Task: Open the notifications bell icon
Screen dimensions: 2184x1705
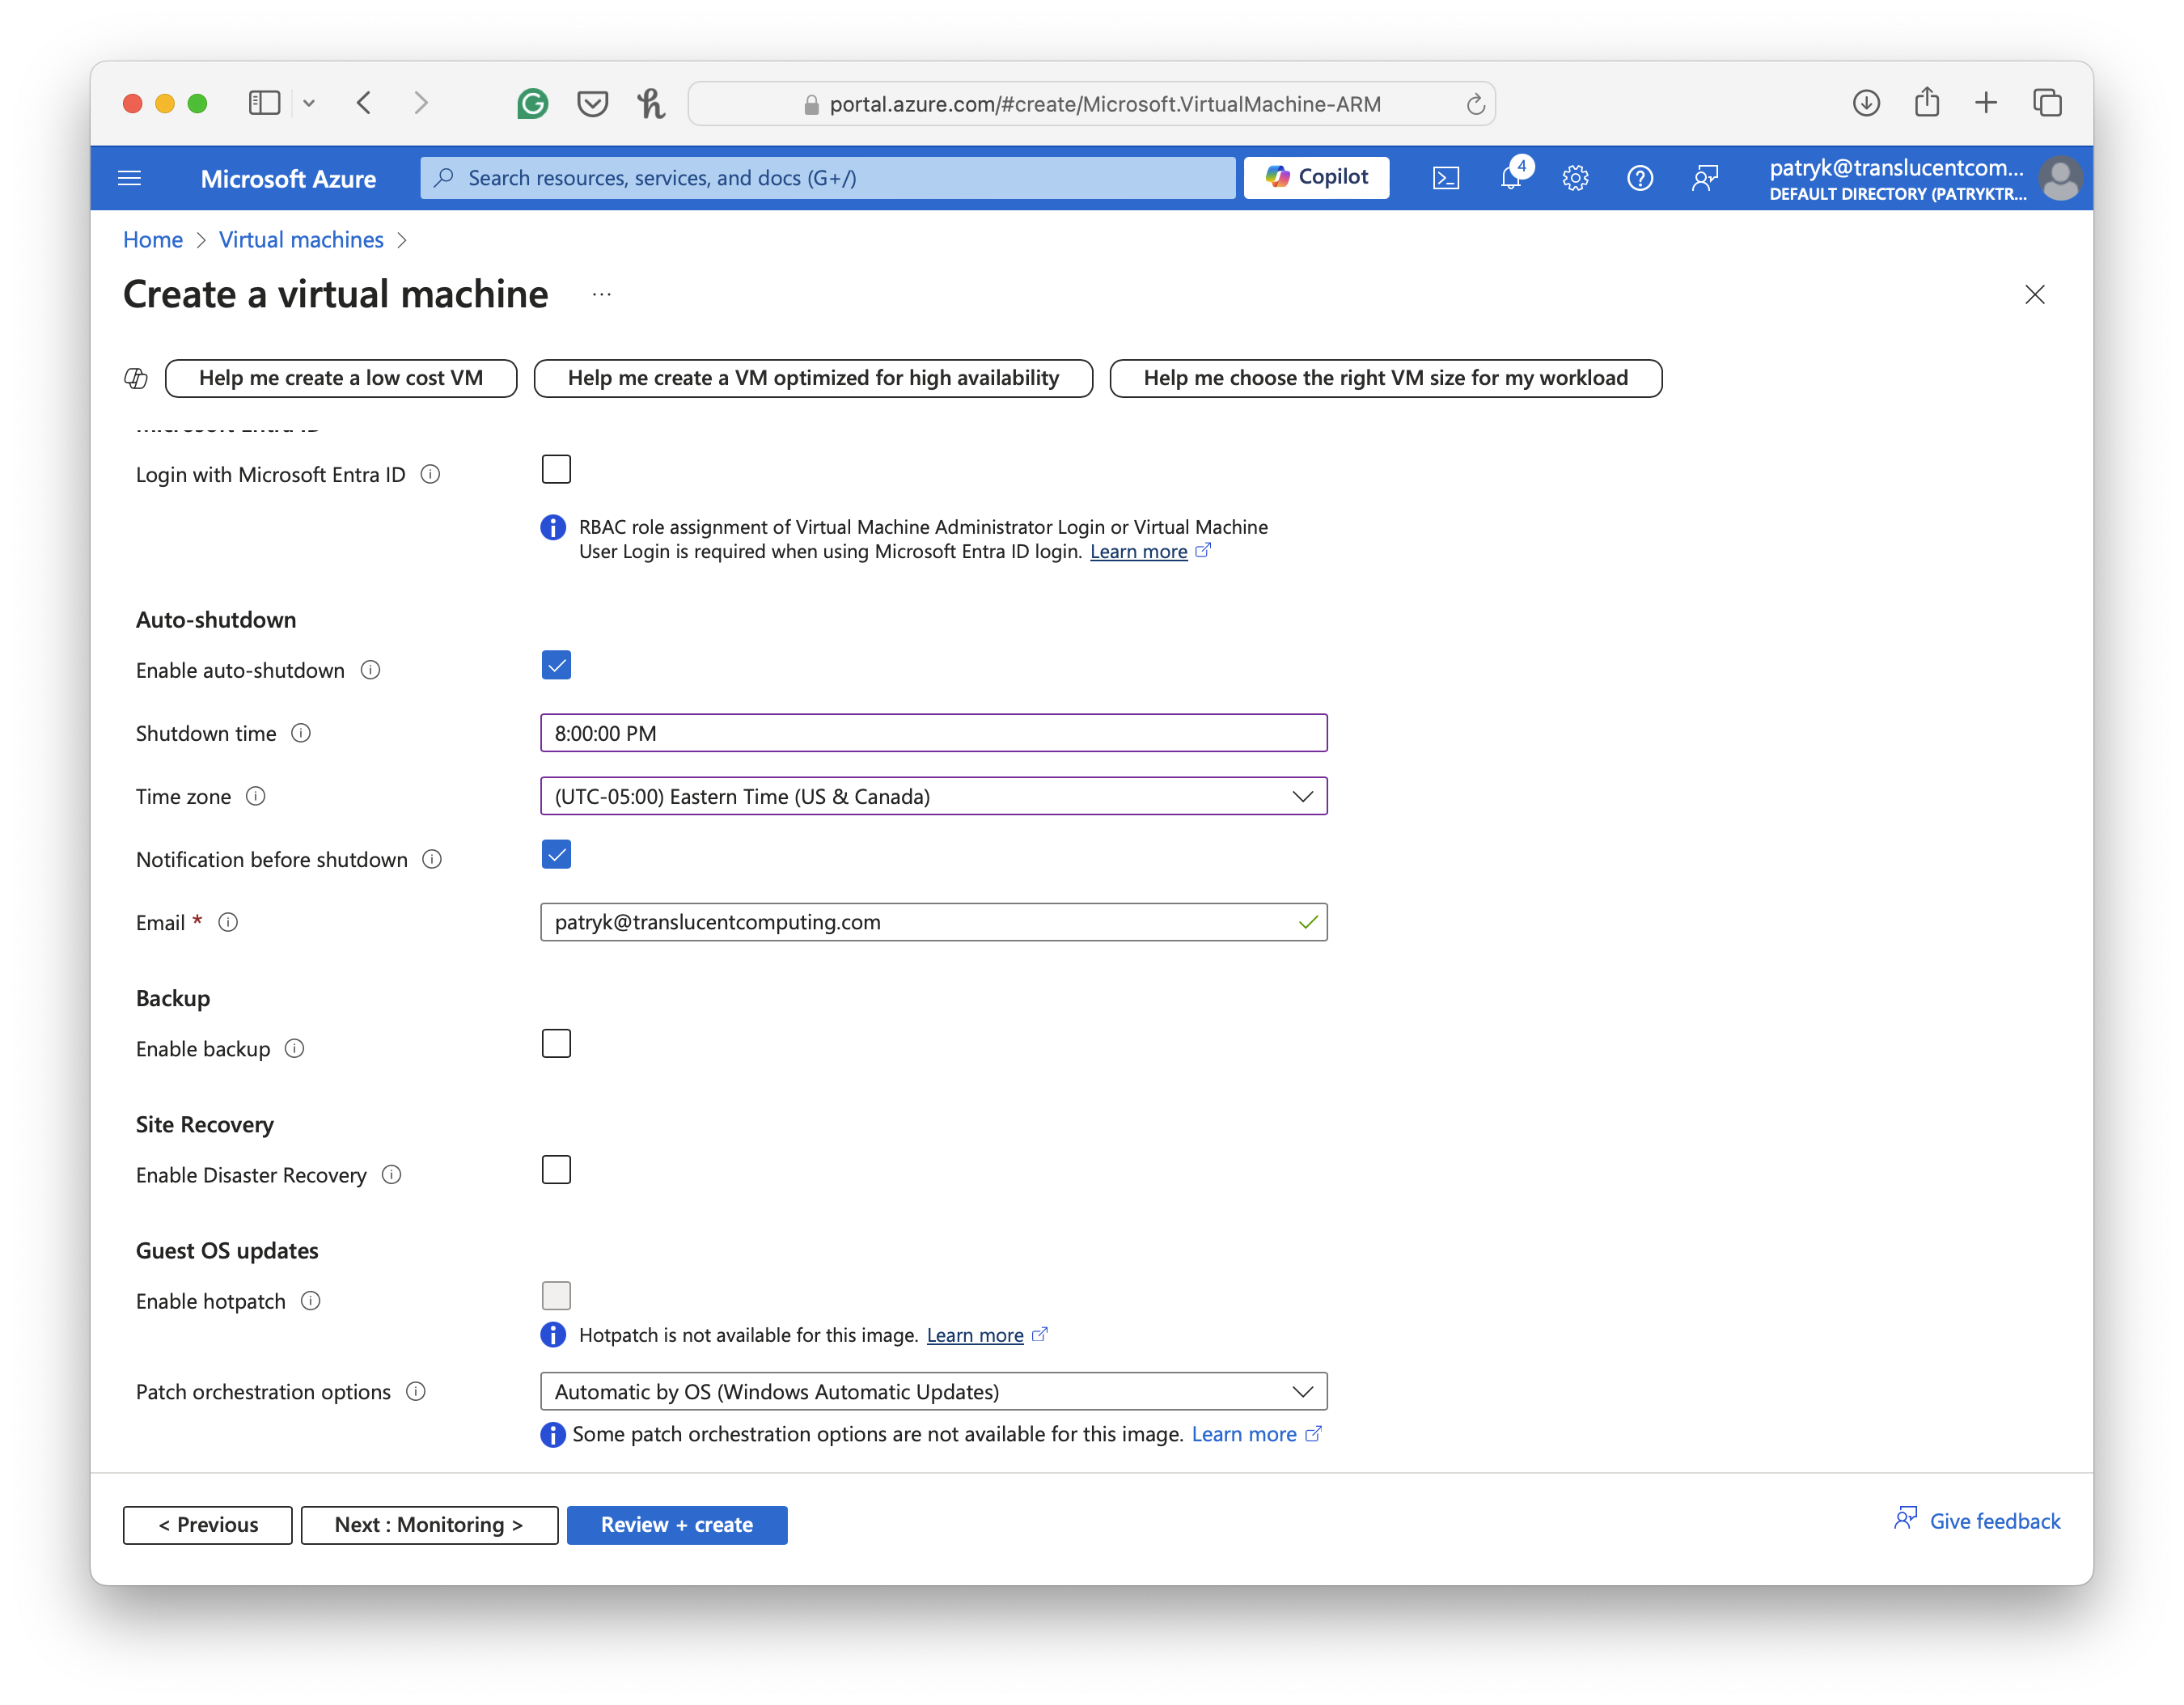Action: tap(1510, 178)
